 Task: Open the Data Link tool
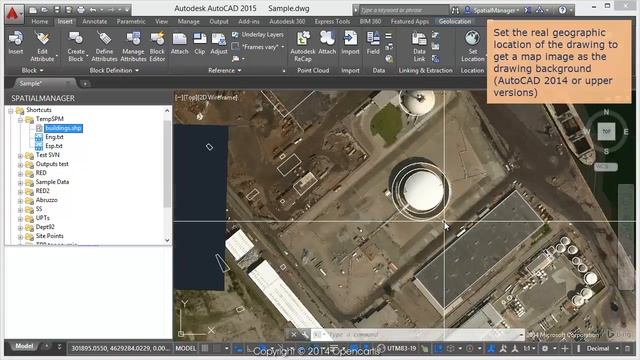click(x=419, y=46)
